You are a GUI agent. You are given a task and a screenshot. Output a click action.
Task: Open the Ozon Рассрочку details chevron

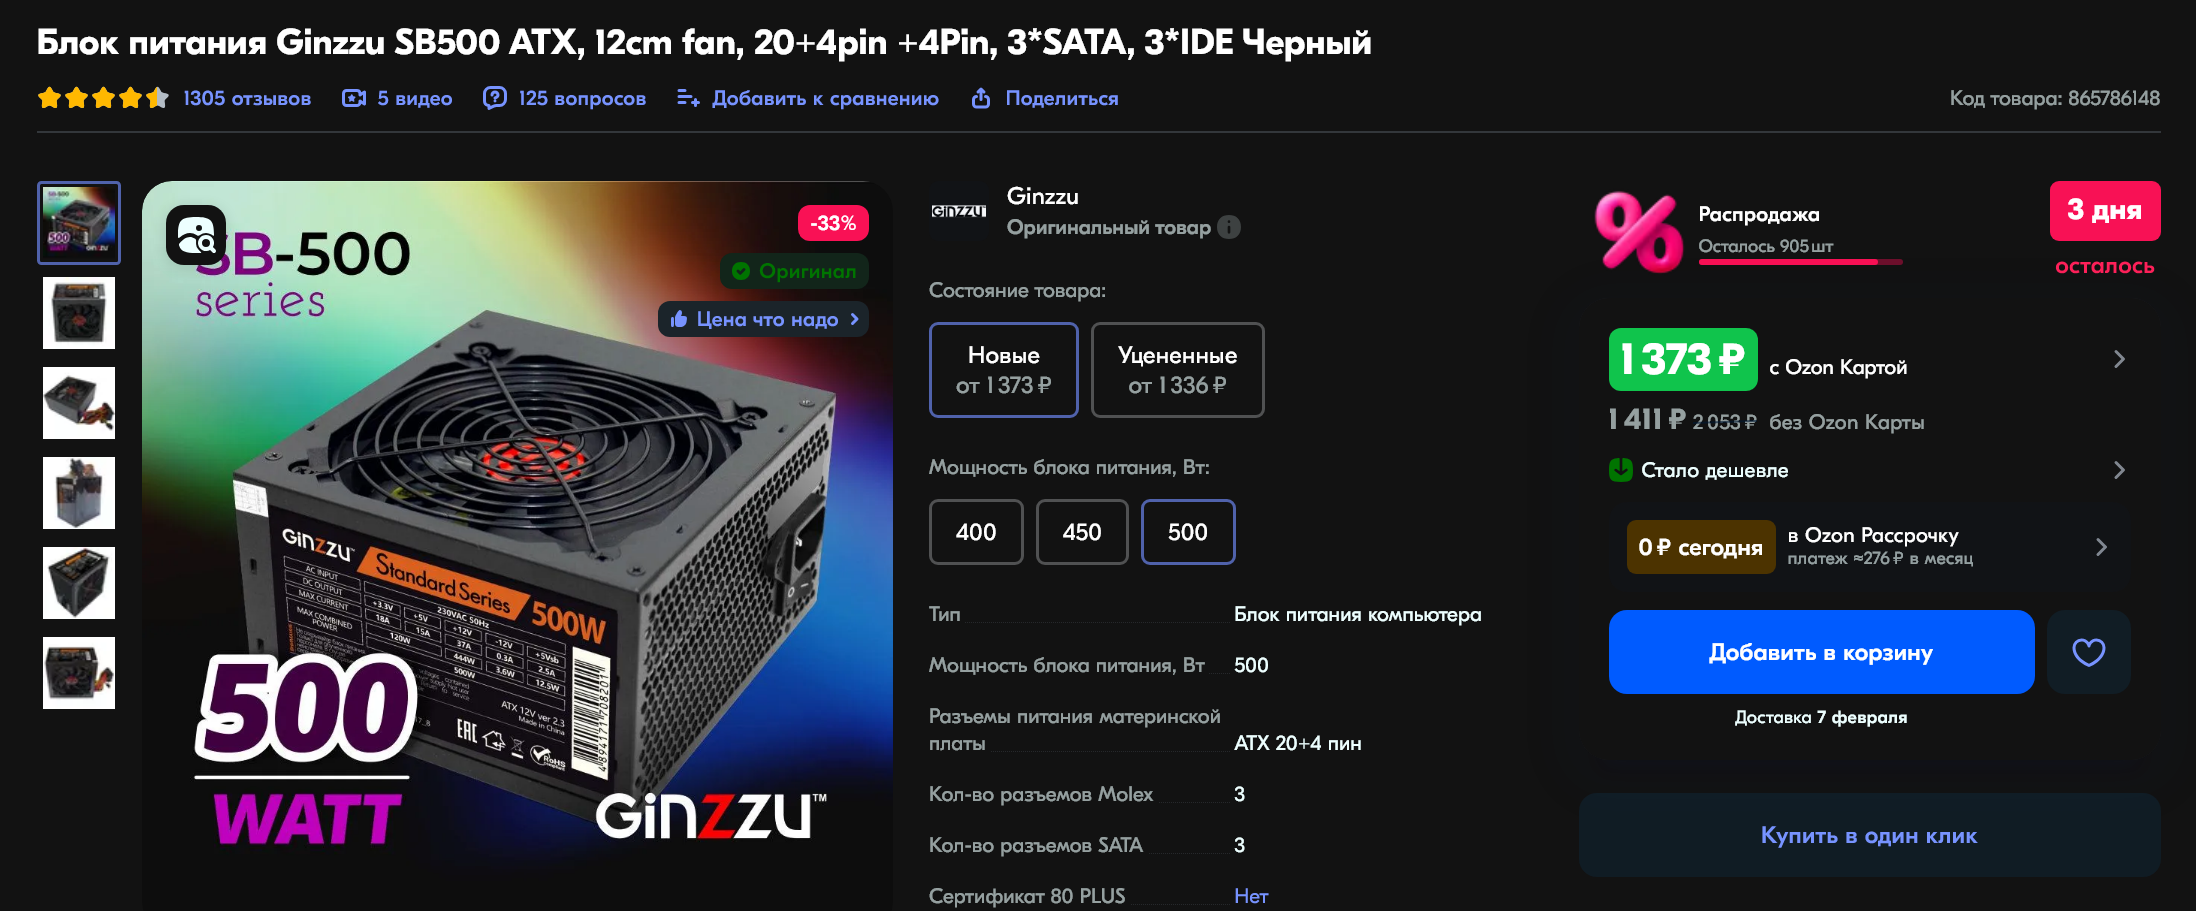[2101, 547]
